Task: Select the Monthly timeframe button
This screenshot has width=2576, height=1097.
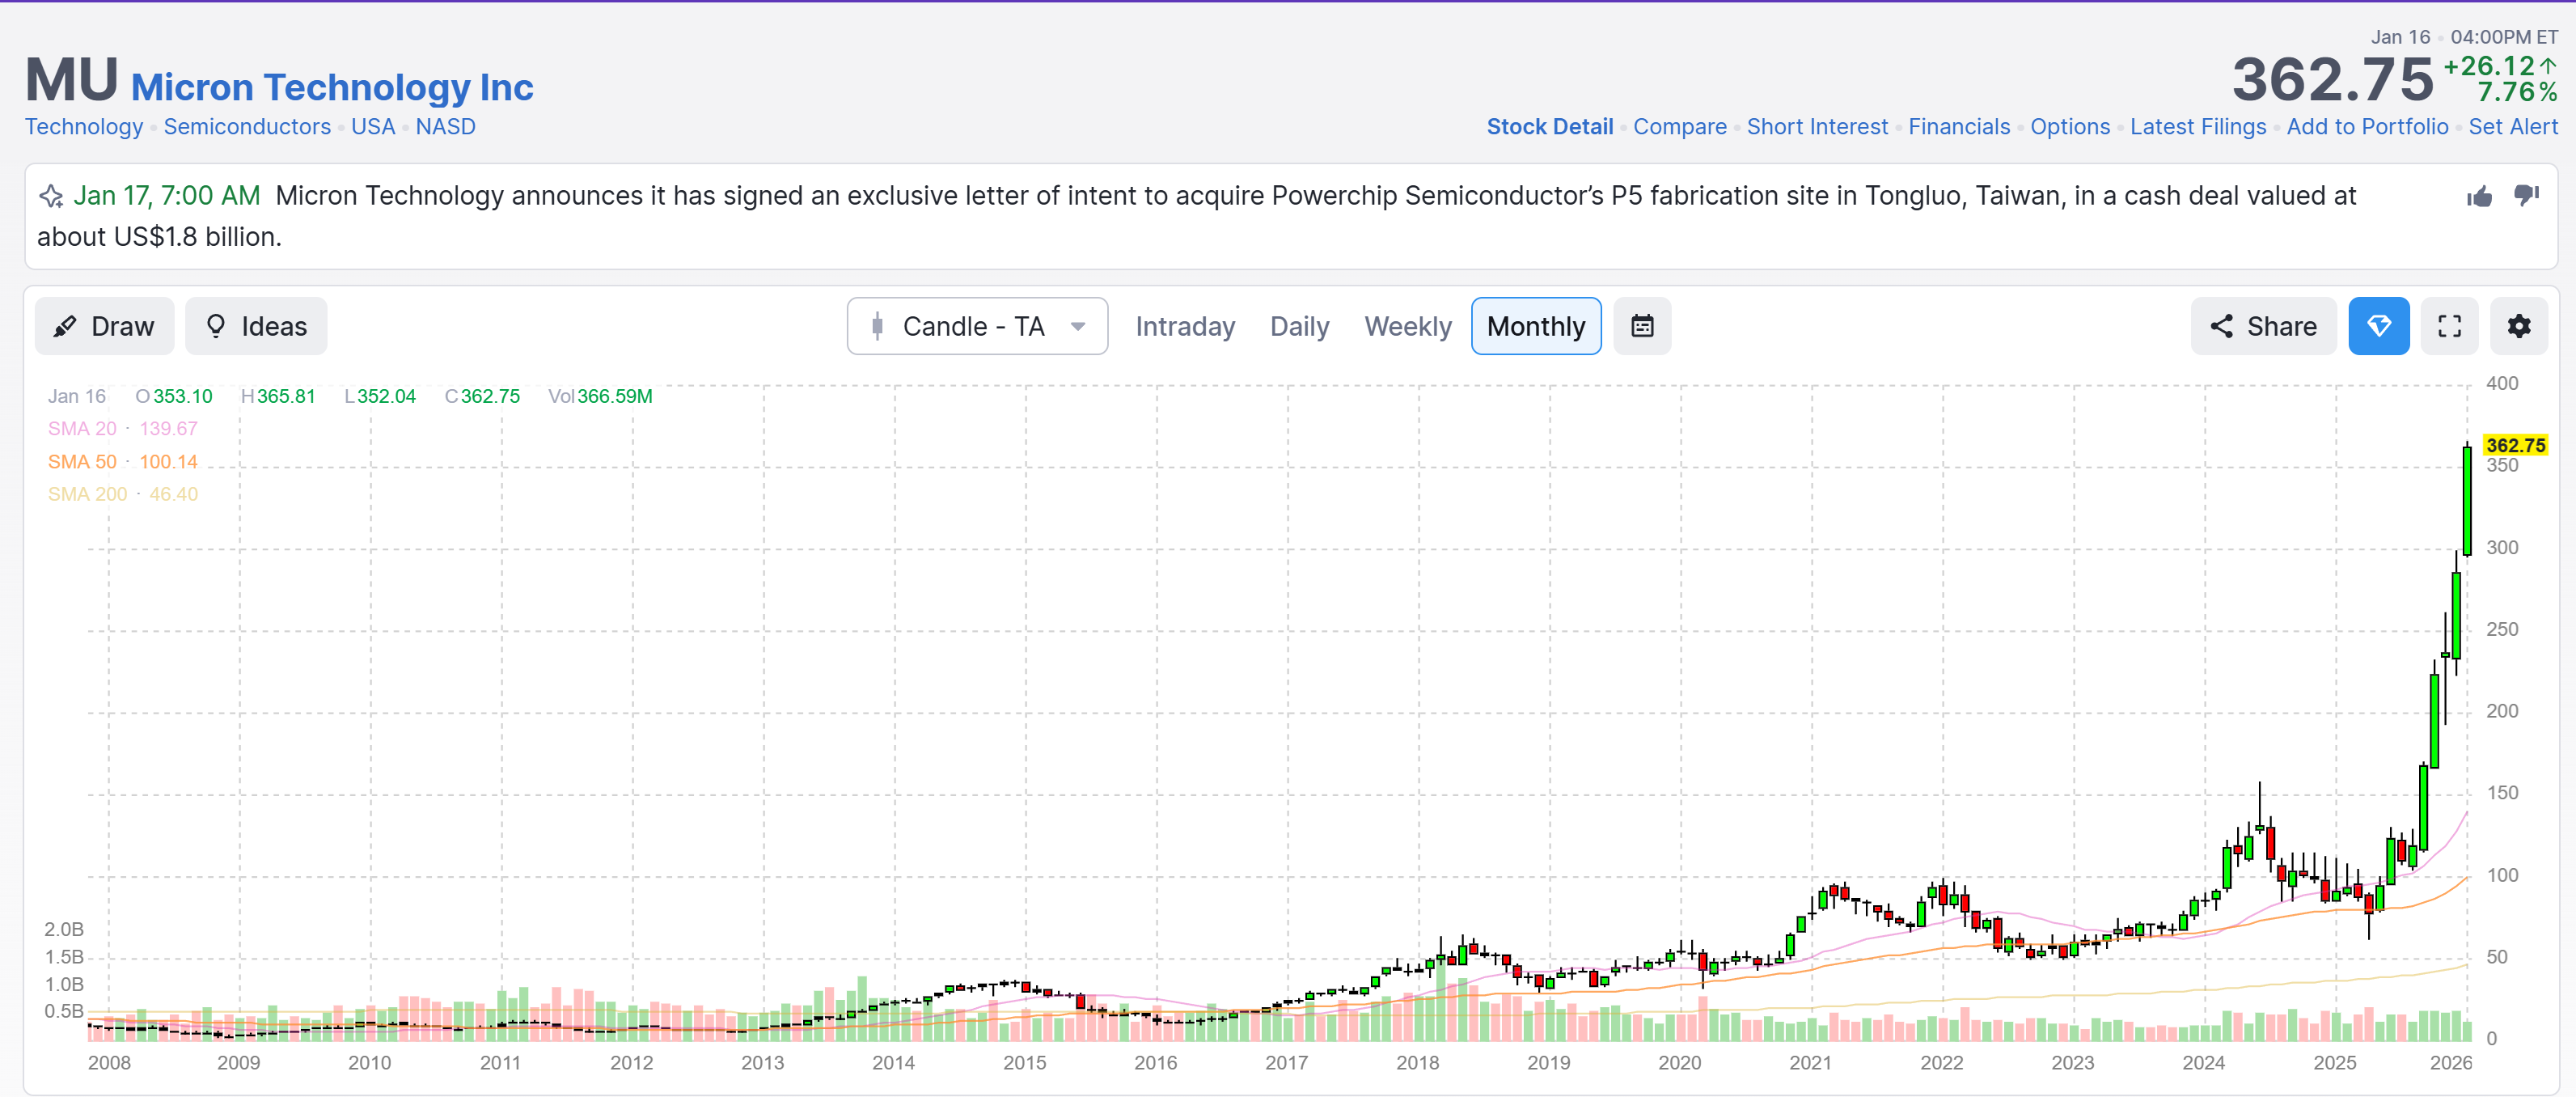Action: click(1535, 326)
